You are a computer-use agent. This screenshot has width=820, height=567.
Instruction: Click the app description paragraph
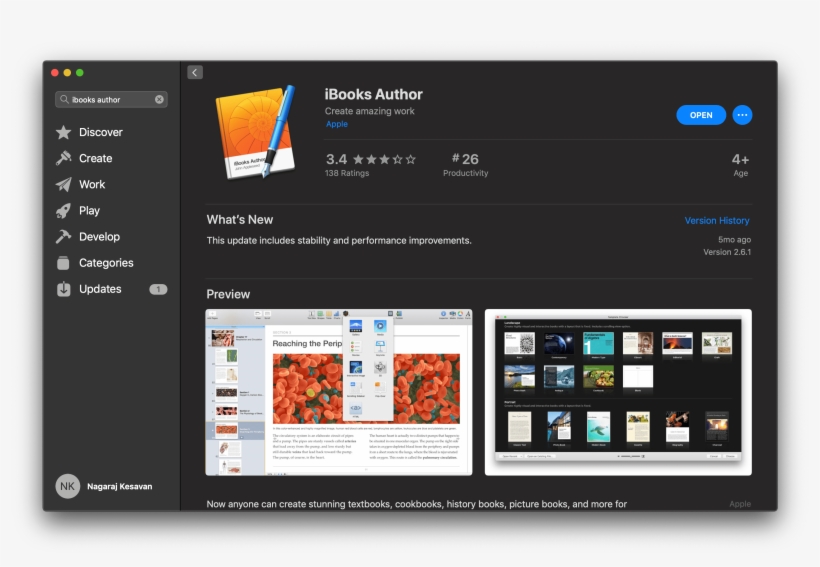[x=416, y=504]
